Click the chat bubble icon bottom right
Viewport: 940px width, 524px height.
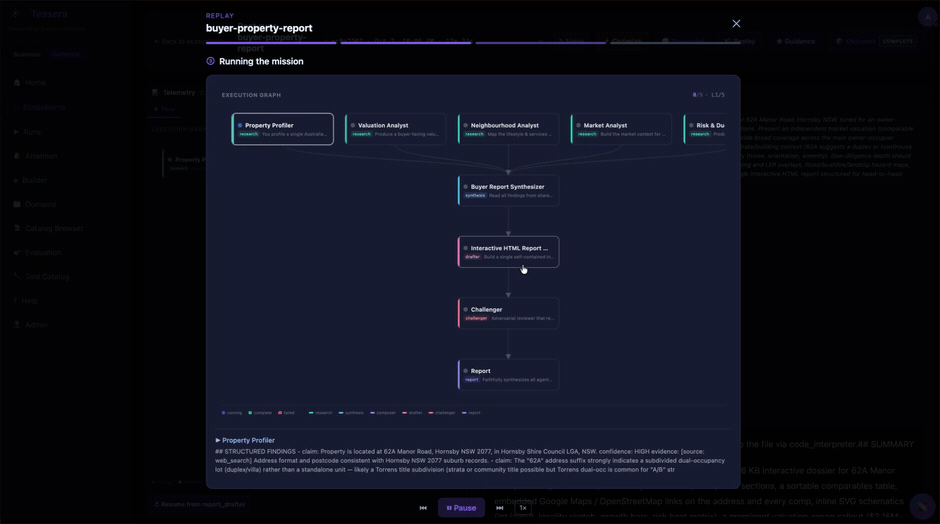coord(922,506)
